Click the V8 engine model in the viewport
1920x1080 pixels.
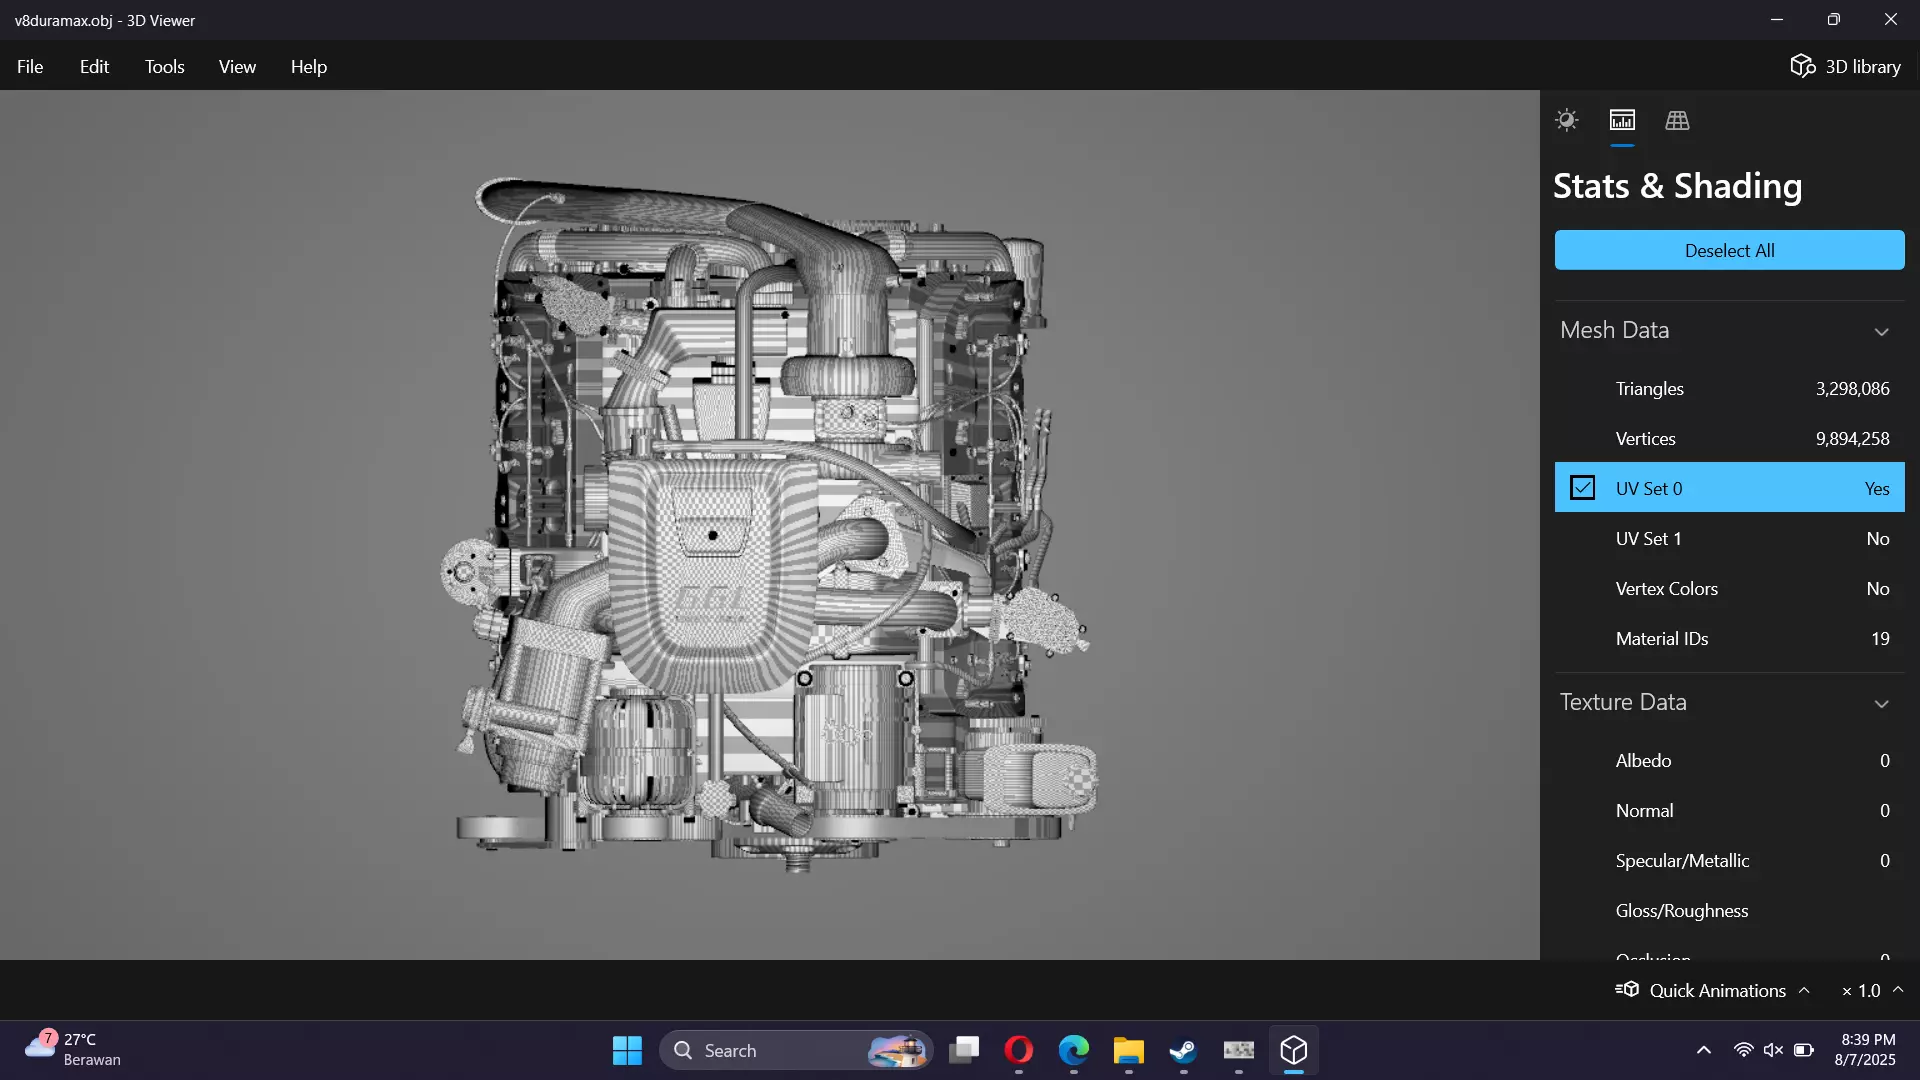click(770, 525)
